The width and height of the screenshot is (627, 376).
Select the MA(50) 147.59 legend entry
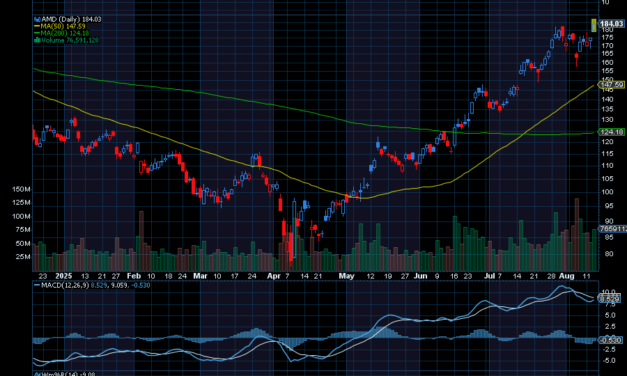point(63,26)
